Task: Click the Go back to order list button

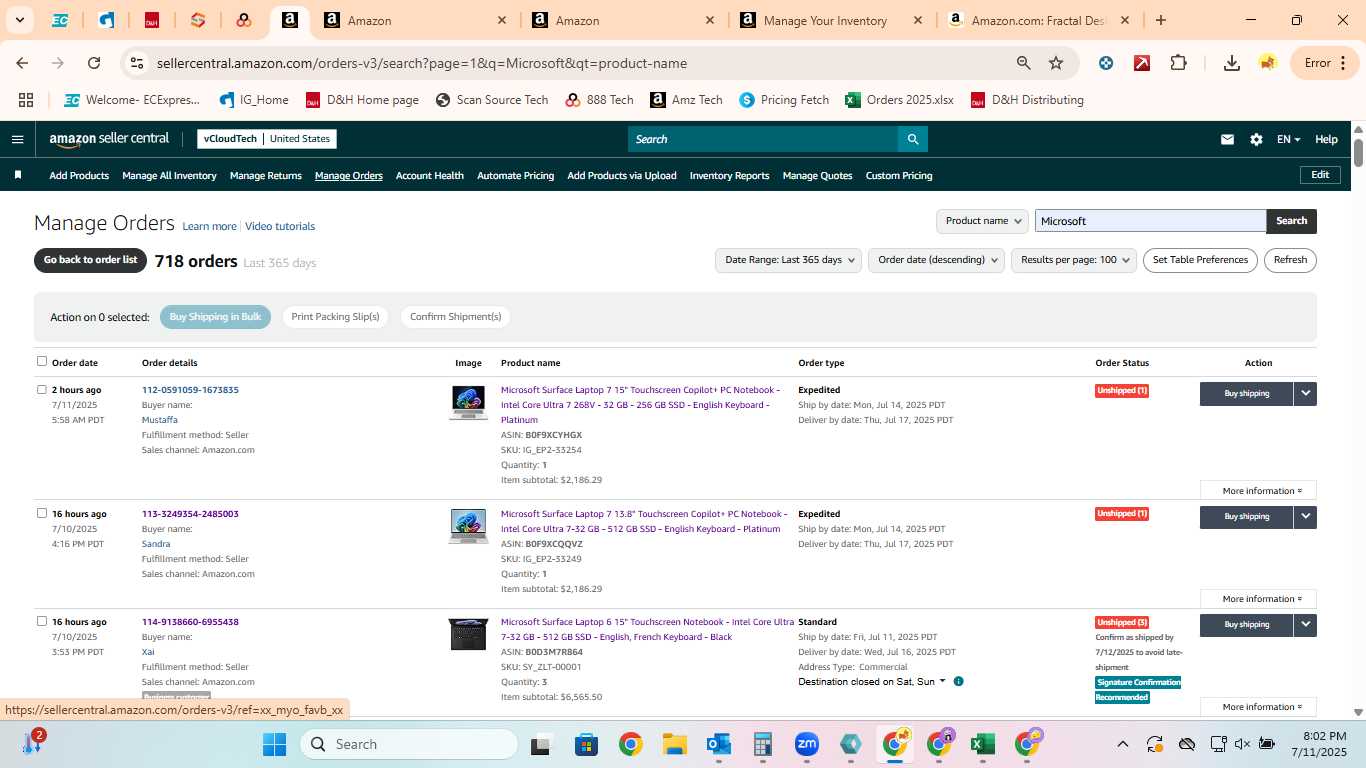Action: click(x=90, y=260)
